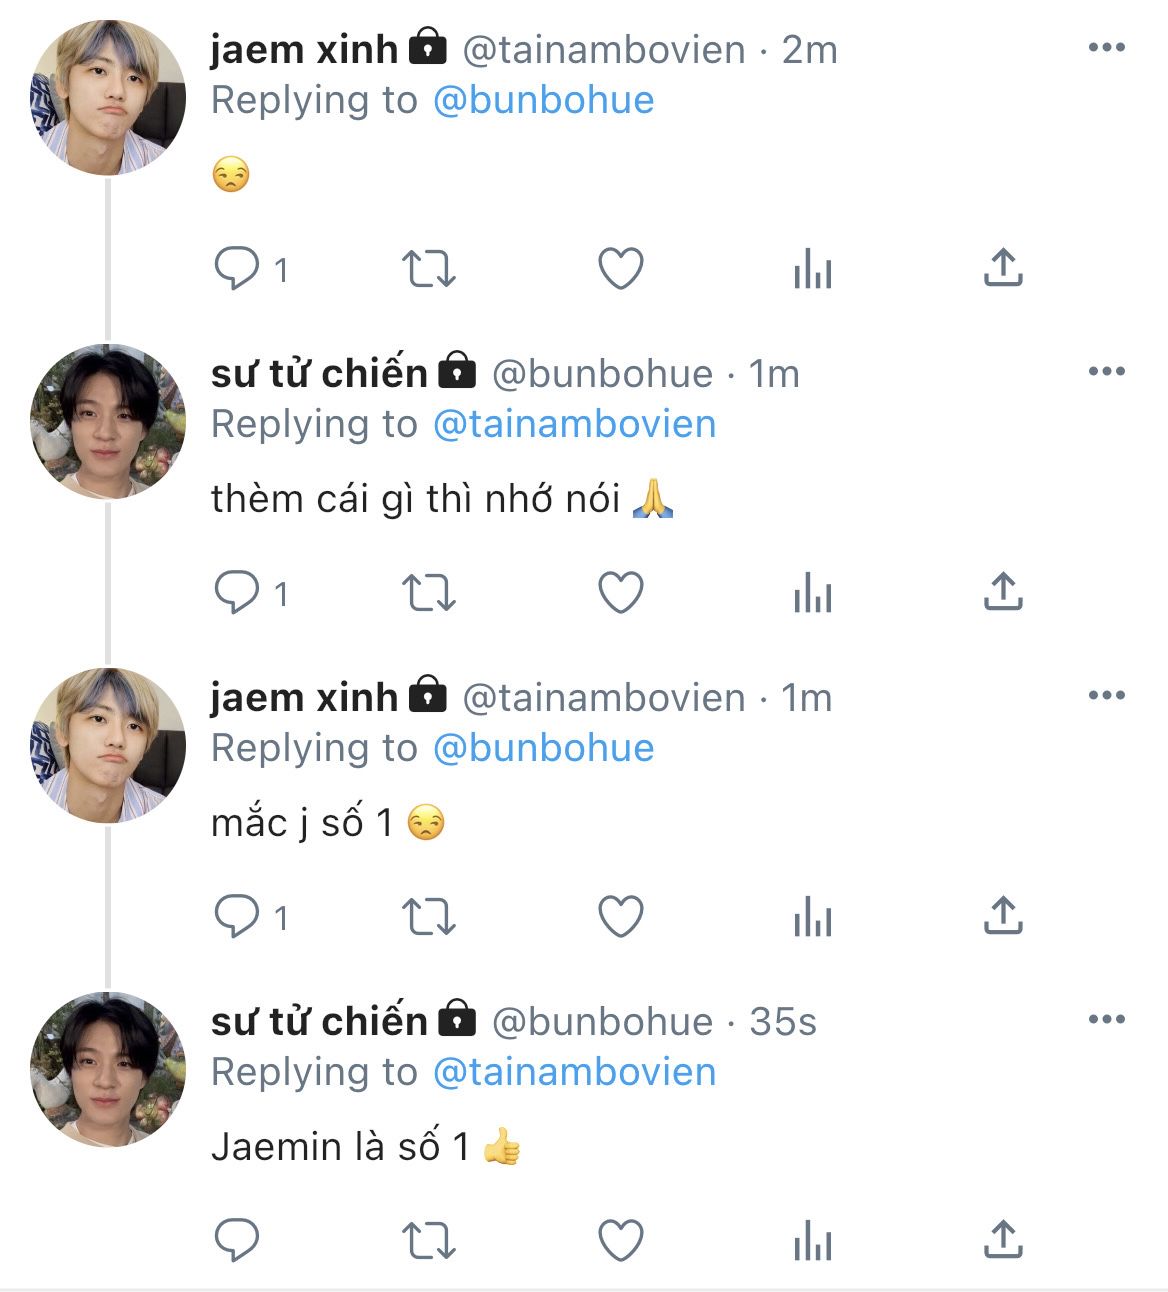The image size is (1168, 1292).
Task: Open sư tử chiến avatar on last tweet
Action: 108,1070
